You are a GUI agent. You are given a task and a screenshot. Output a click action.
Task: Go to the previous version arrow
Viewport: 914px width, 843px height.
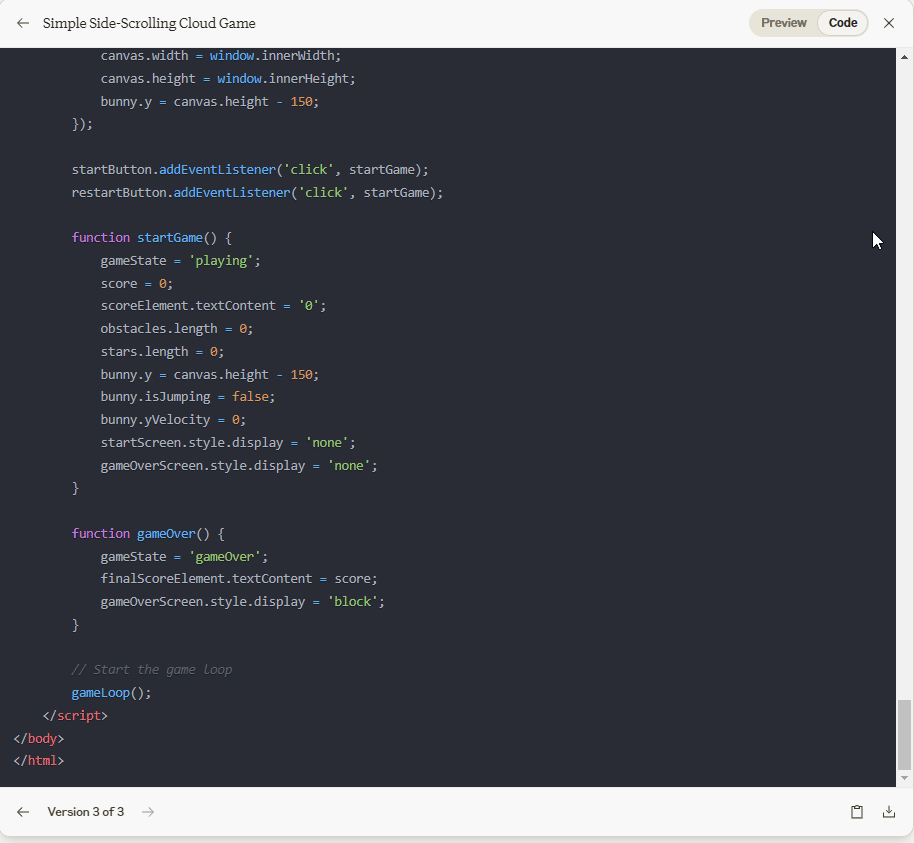[x=23, y=812]
